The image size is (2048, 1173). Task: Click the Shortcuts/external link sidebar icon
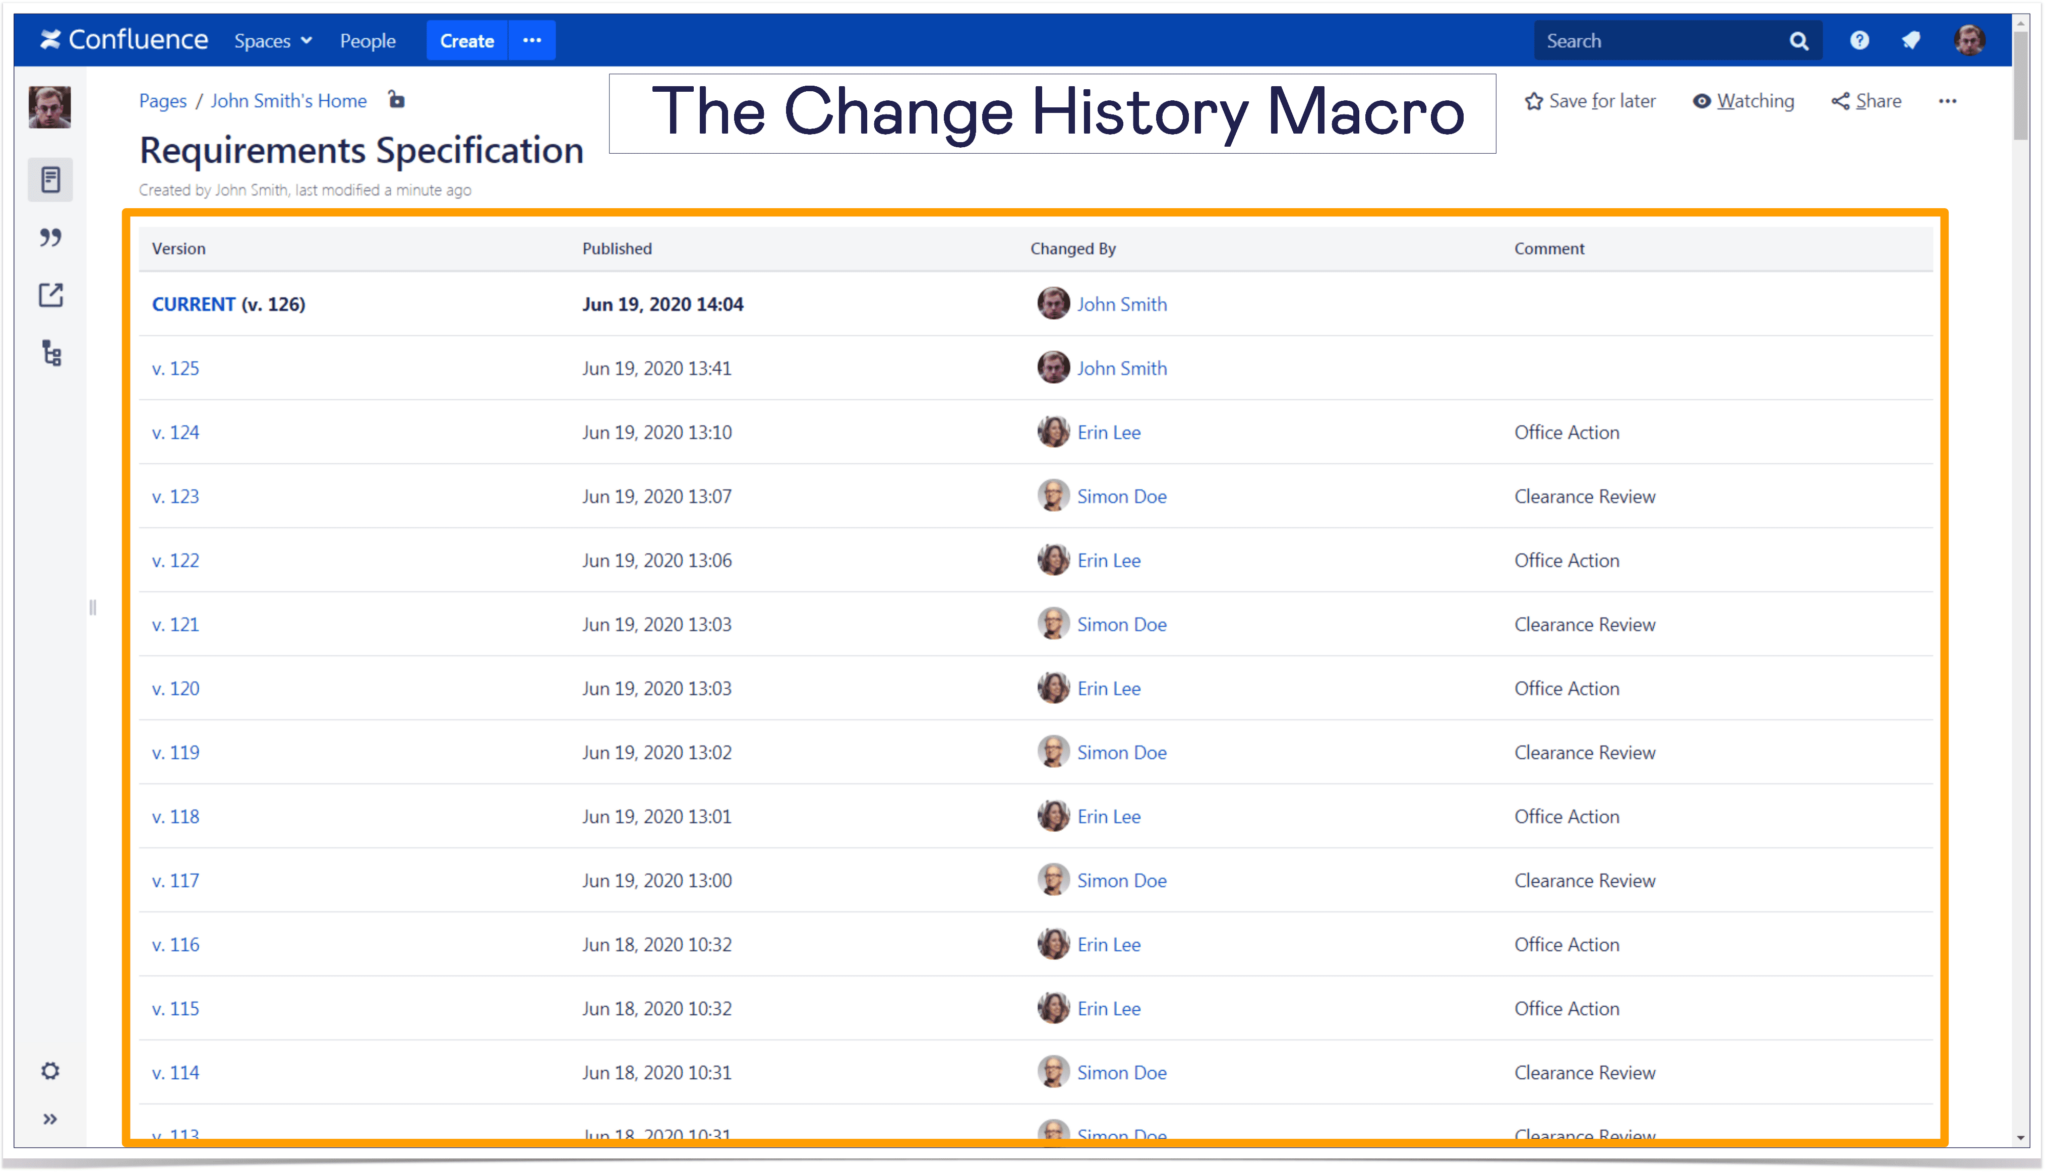[50, 296]
